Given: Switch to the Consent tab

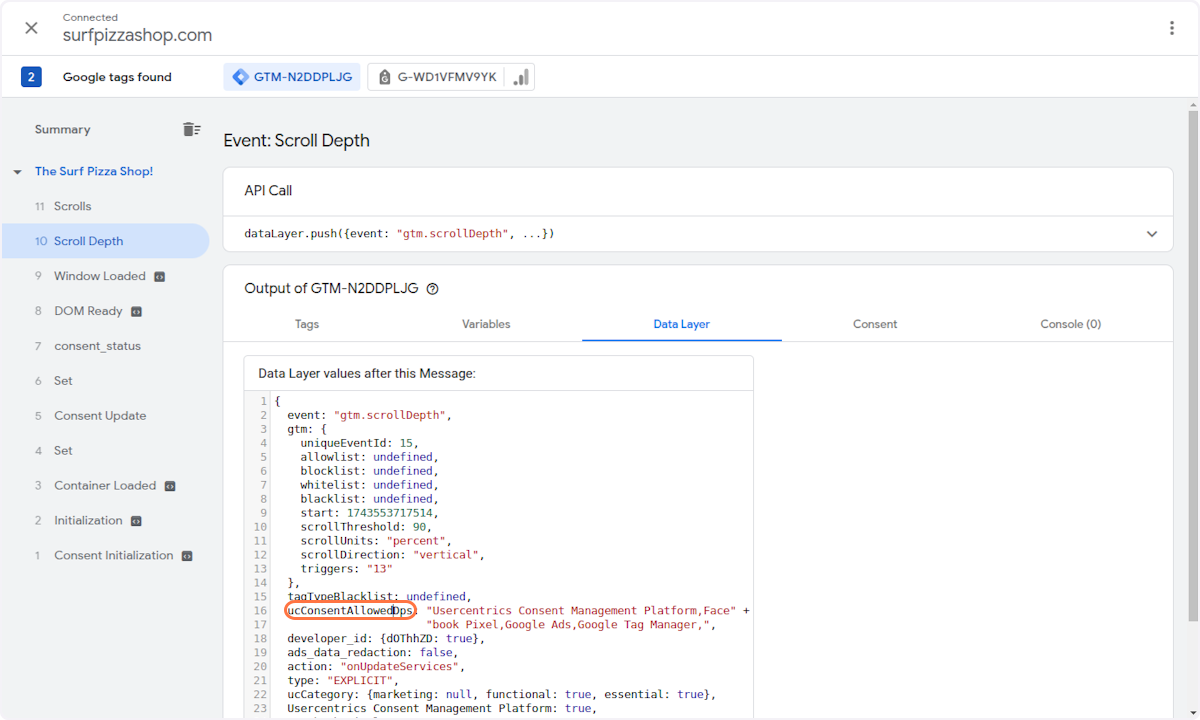Looking at the screenshot, I should pyautogui.click(x=875, y=324).
